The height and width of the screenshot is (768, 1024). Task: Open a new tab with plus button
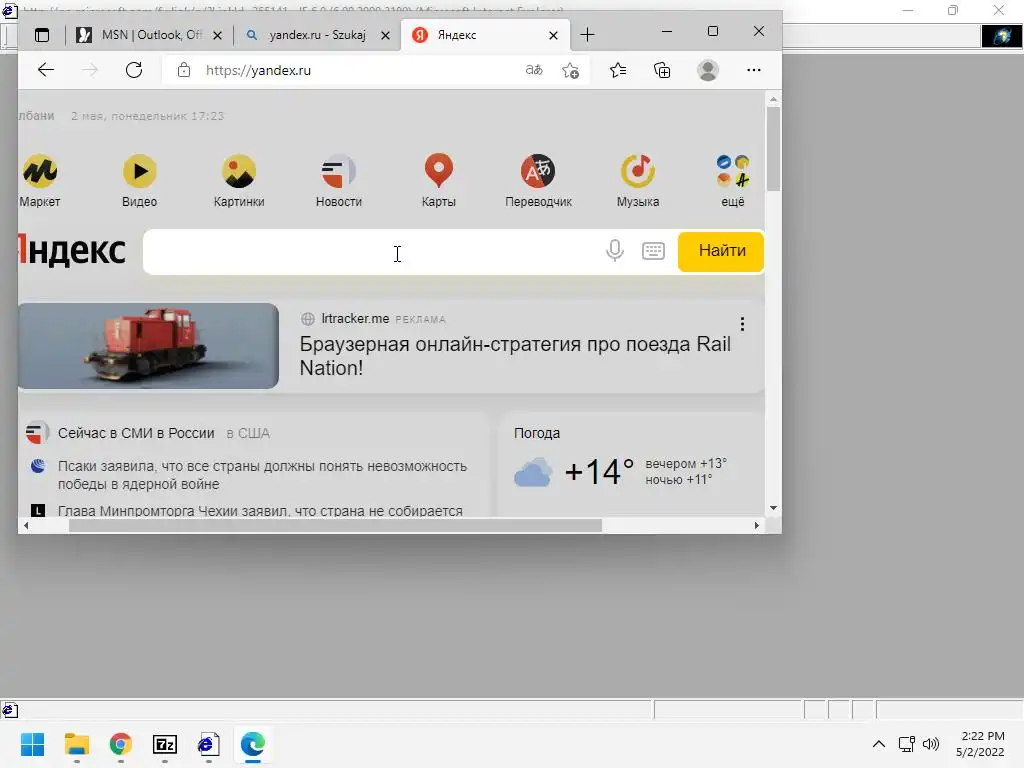pos(587,35)
